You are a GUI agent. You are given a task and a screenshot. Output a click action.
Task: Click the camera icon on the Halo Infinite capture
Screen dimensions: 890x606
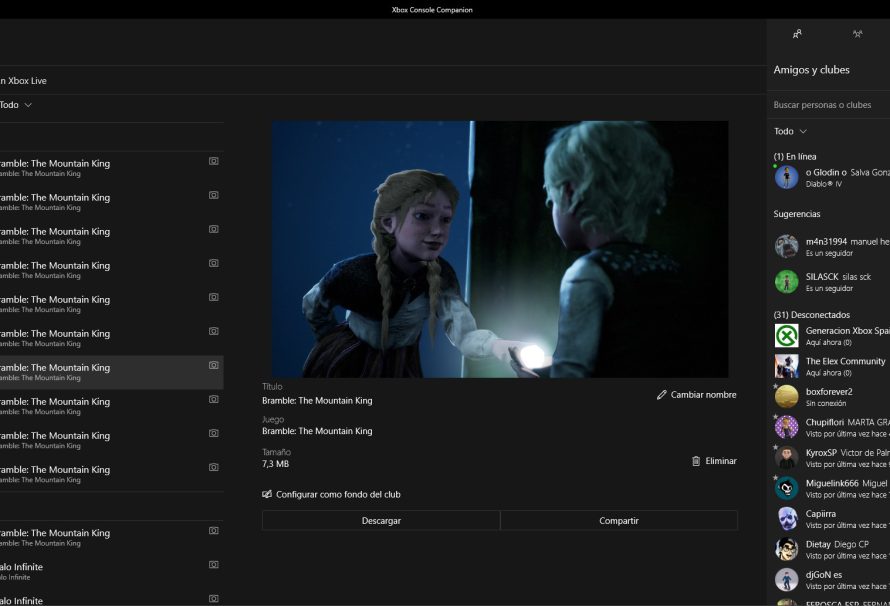click(x=213, y=563)
